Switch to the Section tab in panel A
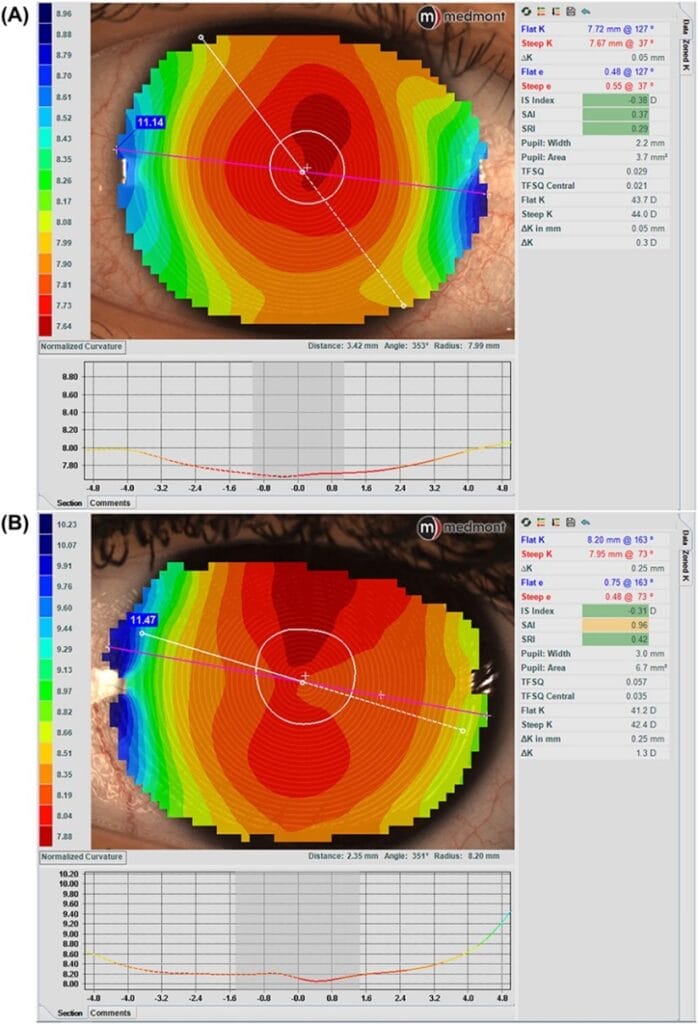This screenshot has width=698, height=1024. [69, 503]
